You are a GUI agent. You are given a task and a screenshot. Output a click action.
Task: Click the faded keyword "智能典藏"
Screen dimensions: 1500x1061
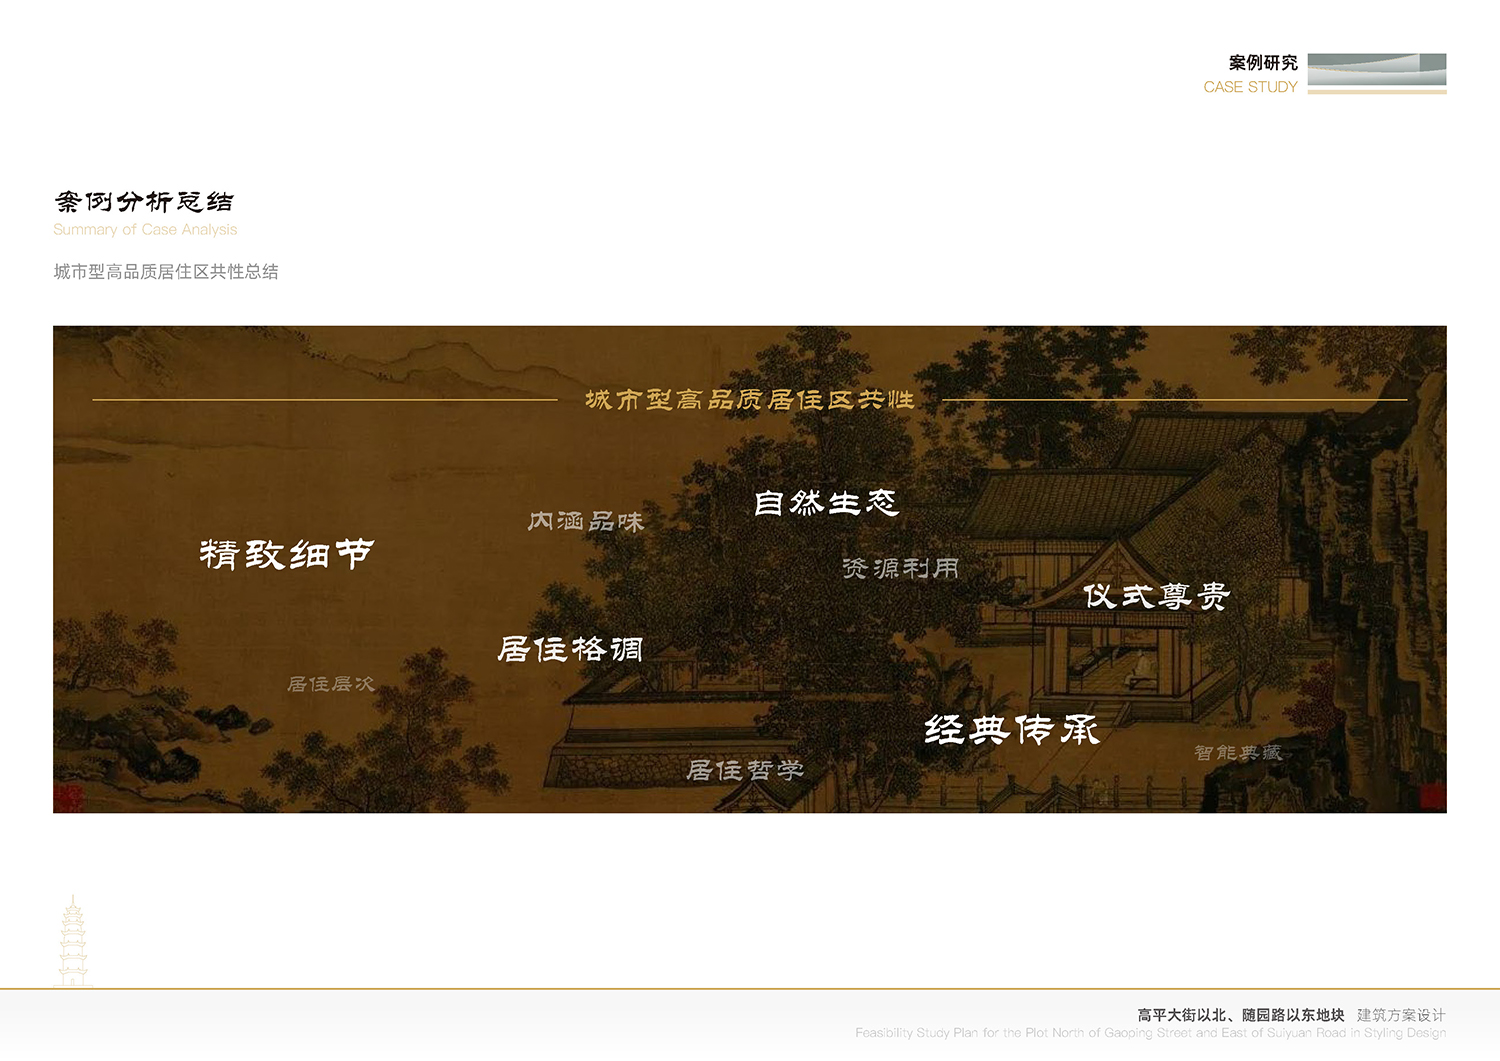pyautogui.click(x=1238, y=752)
